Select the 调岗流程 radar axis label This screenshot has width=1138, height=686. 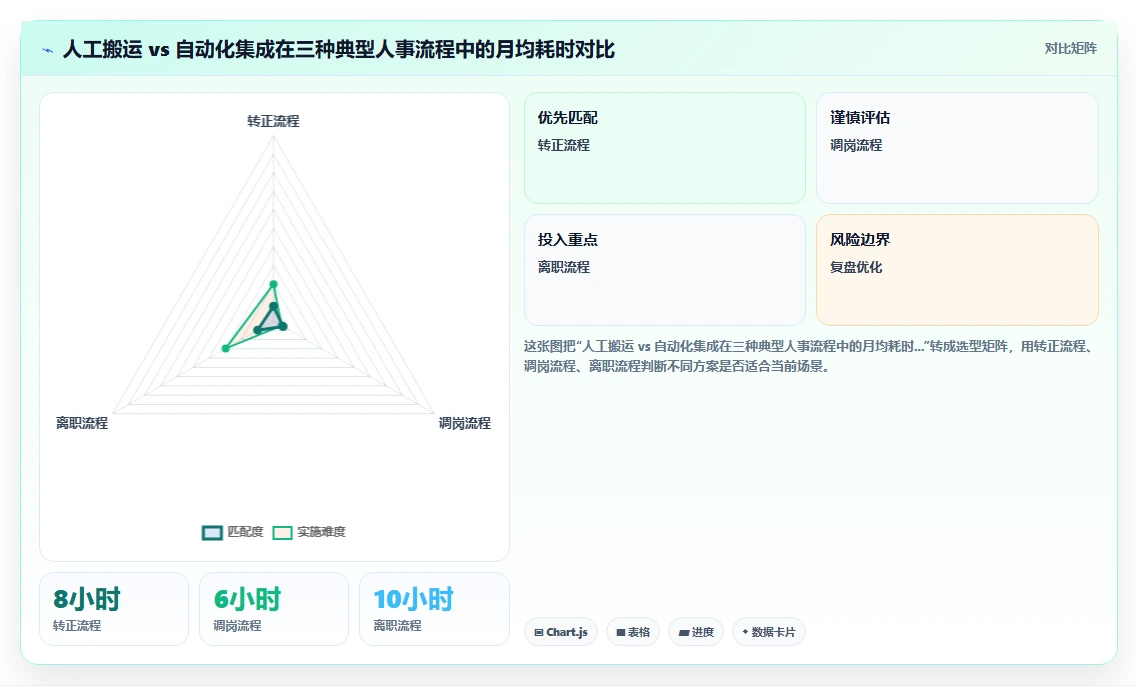click(x=464, y=423)
